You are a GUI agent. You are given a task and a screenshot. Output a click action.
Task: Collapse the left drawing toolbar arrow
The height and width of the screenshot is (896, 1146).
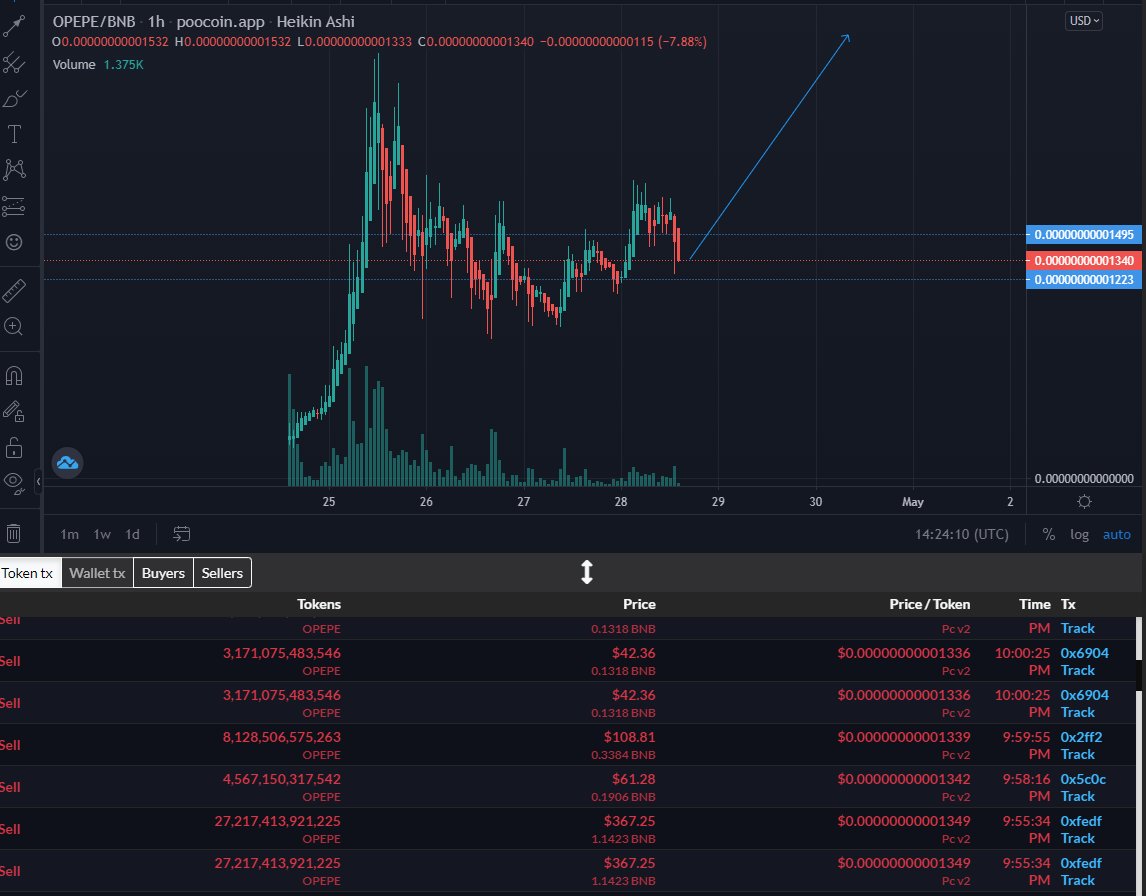(x=38, y=481)
